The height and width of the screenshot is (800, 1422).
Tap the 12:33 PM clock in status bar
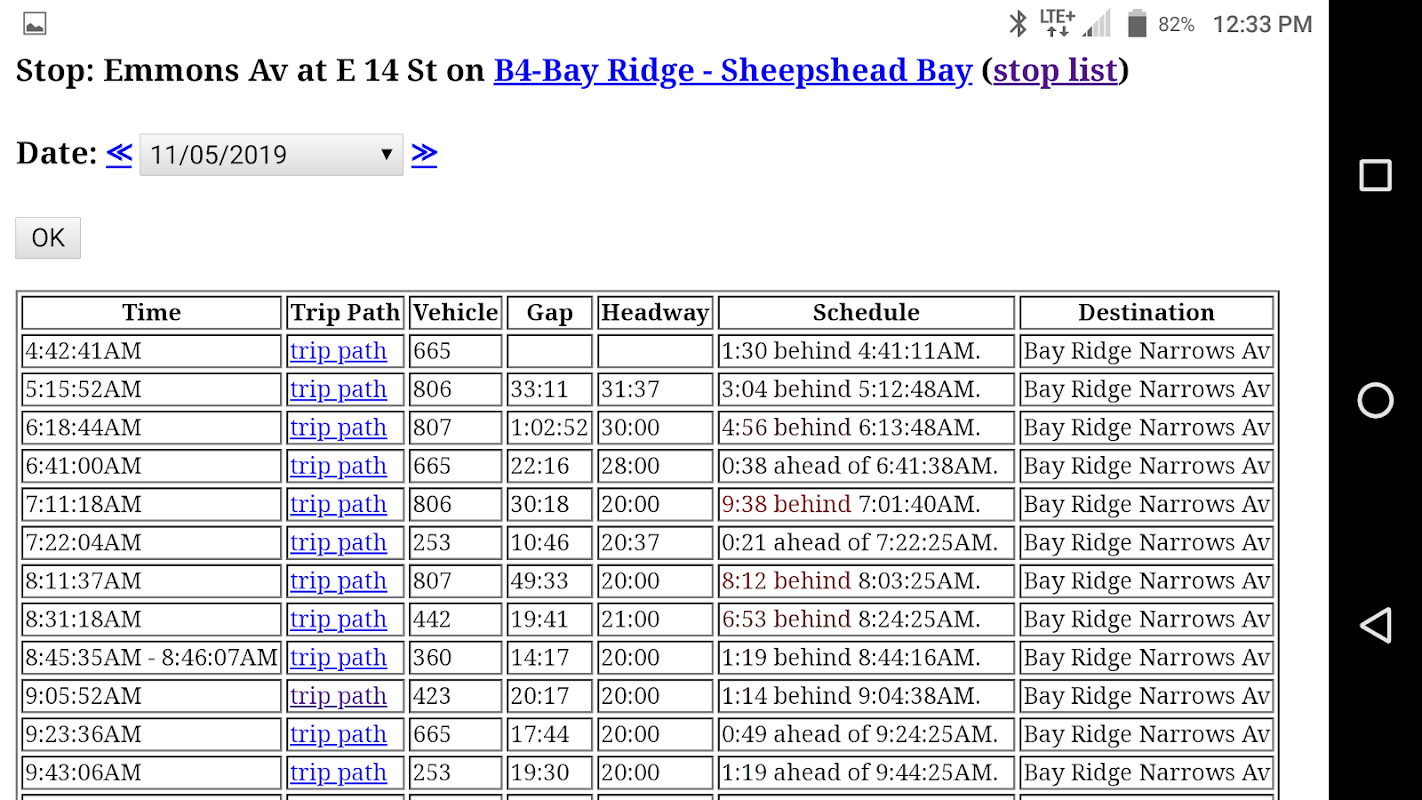tap(1262, 24)
